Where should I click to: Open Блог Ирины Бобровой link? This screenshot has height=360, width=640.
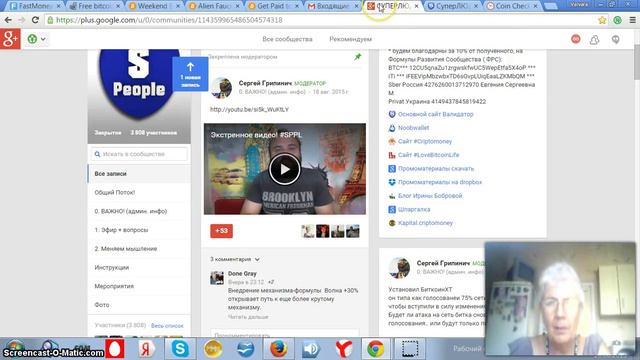coord(430,196)
